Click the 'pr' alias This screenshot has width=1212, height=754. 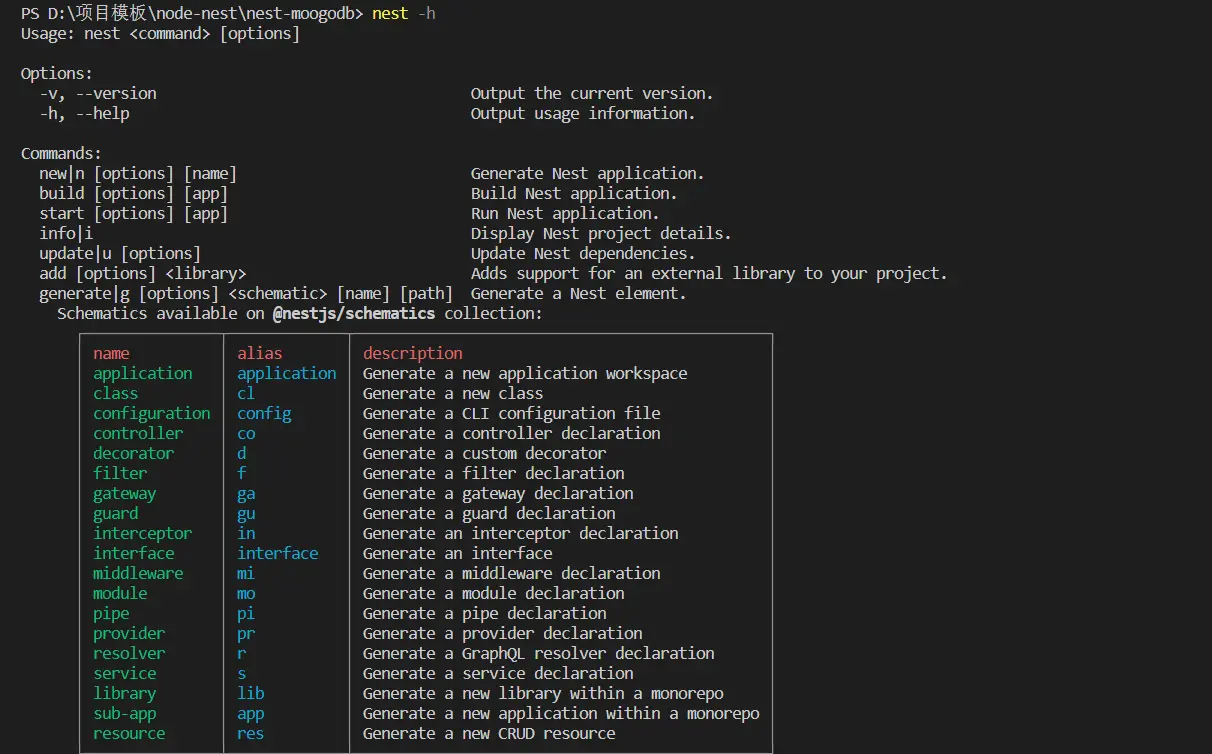coord(246,633)
